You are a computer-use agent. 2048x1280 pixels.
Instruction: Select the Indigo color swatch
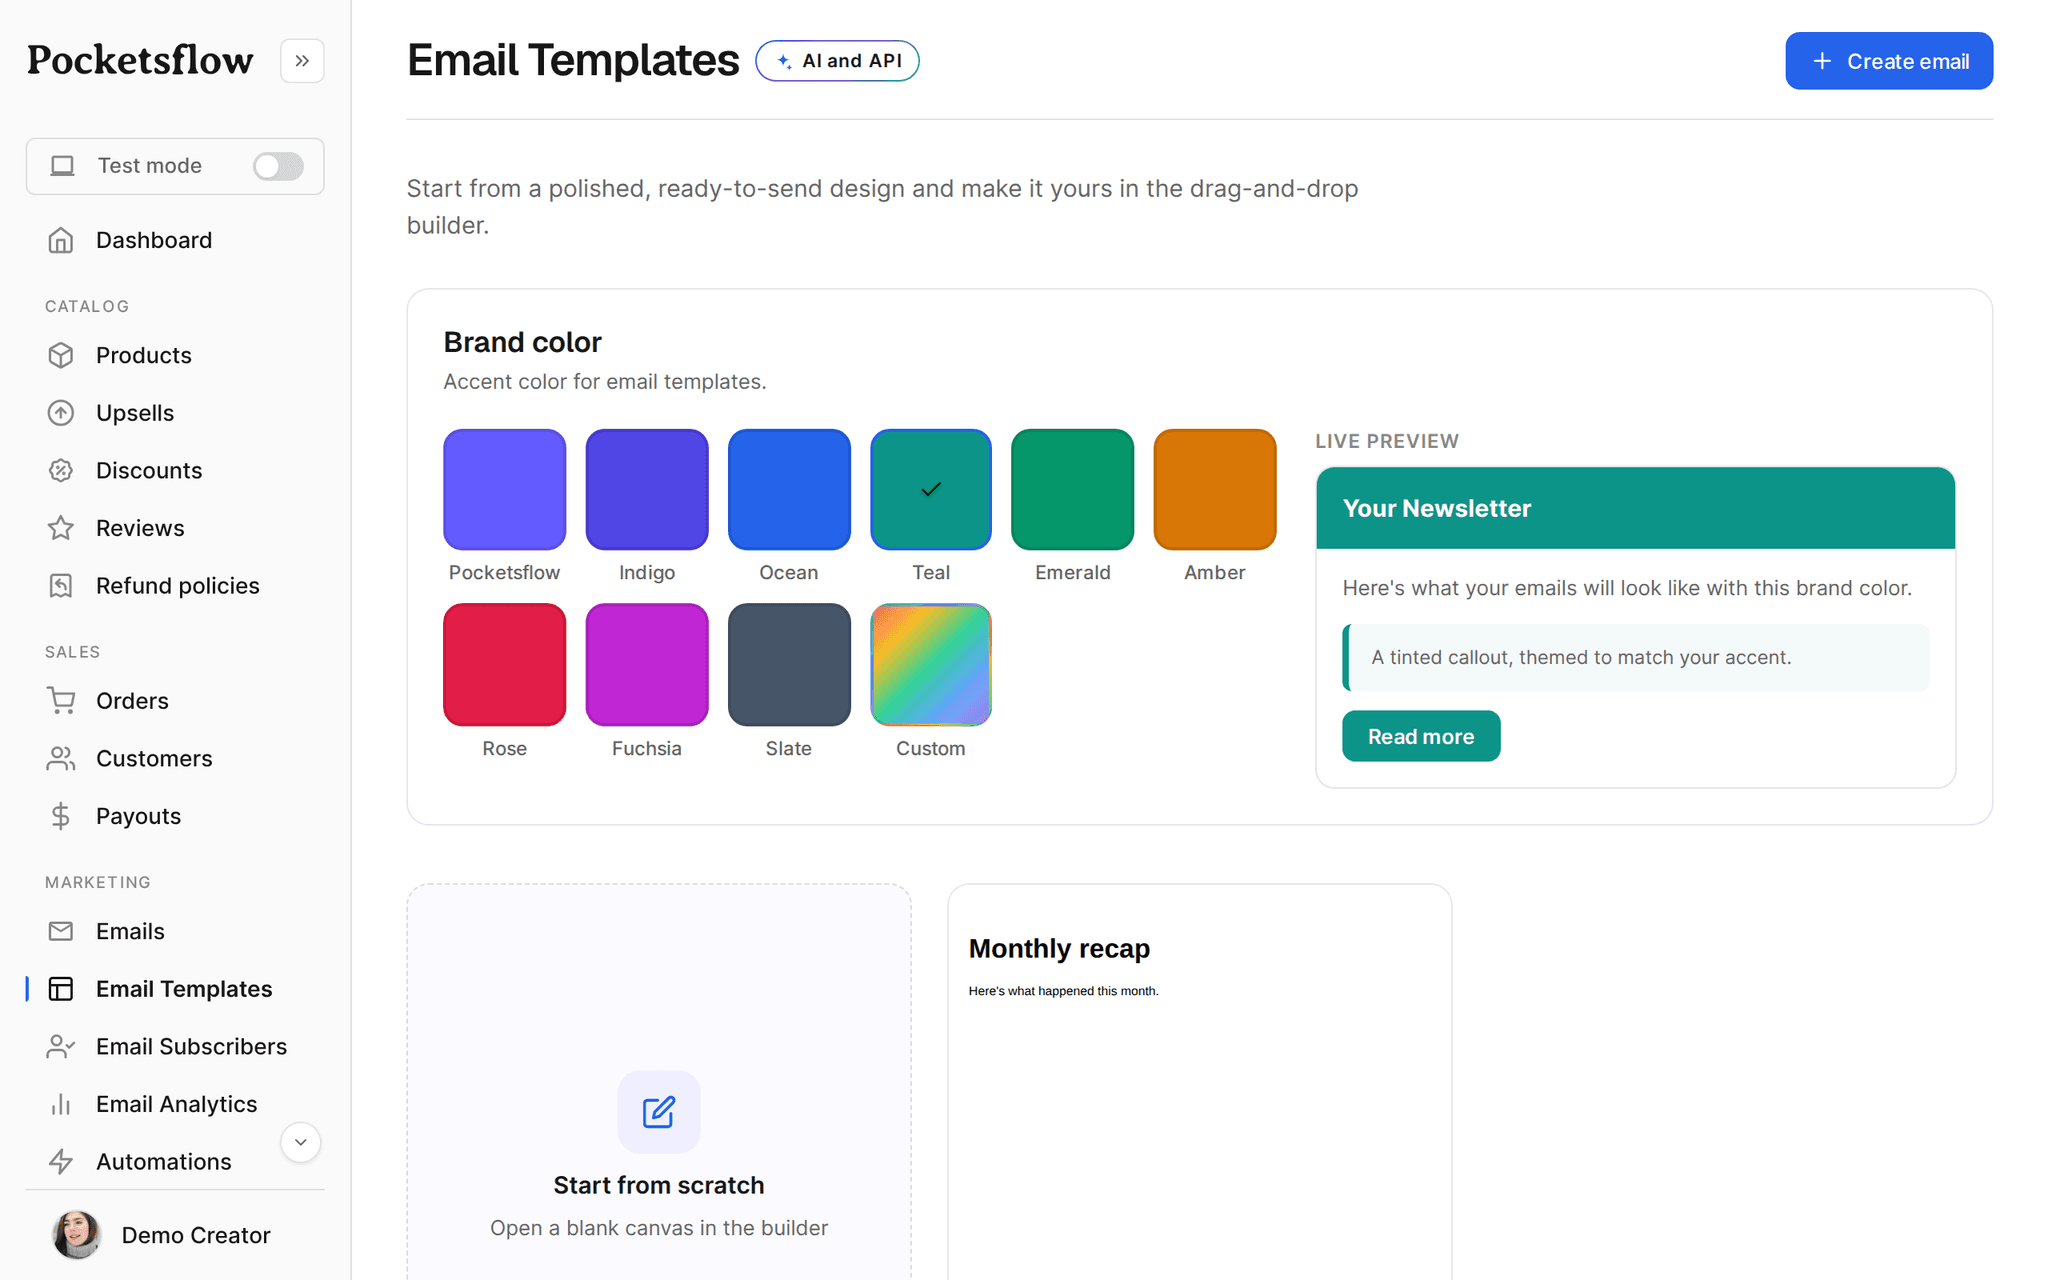[647, 489]
